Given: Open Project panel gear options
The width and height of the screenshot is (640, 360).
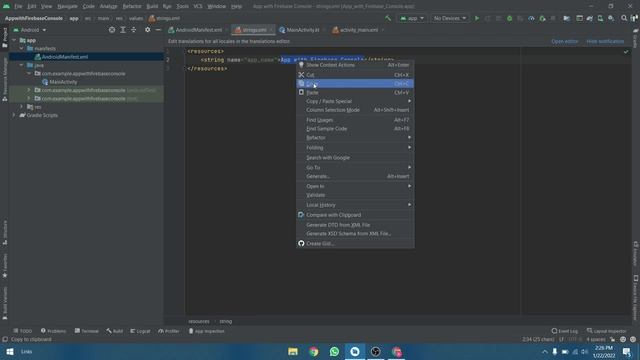Looking at the screenshot, I should point(147,30).
